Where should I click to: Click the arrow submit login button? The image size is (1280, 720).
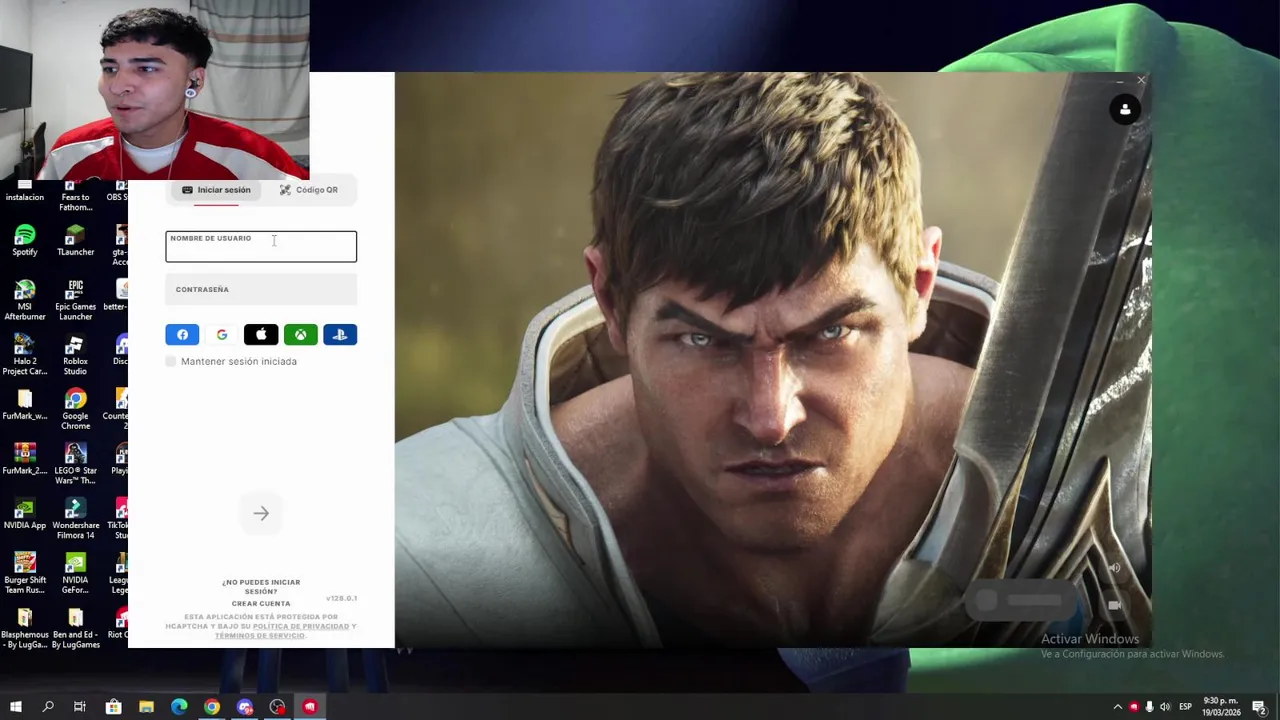(x=261, y=513)
